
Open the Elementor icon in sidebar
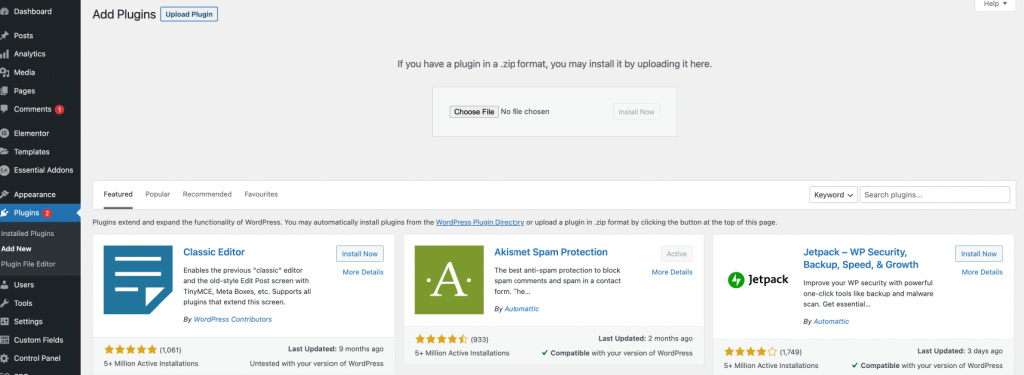point(5,133)
